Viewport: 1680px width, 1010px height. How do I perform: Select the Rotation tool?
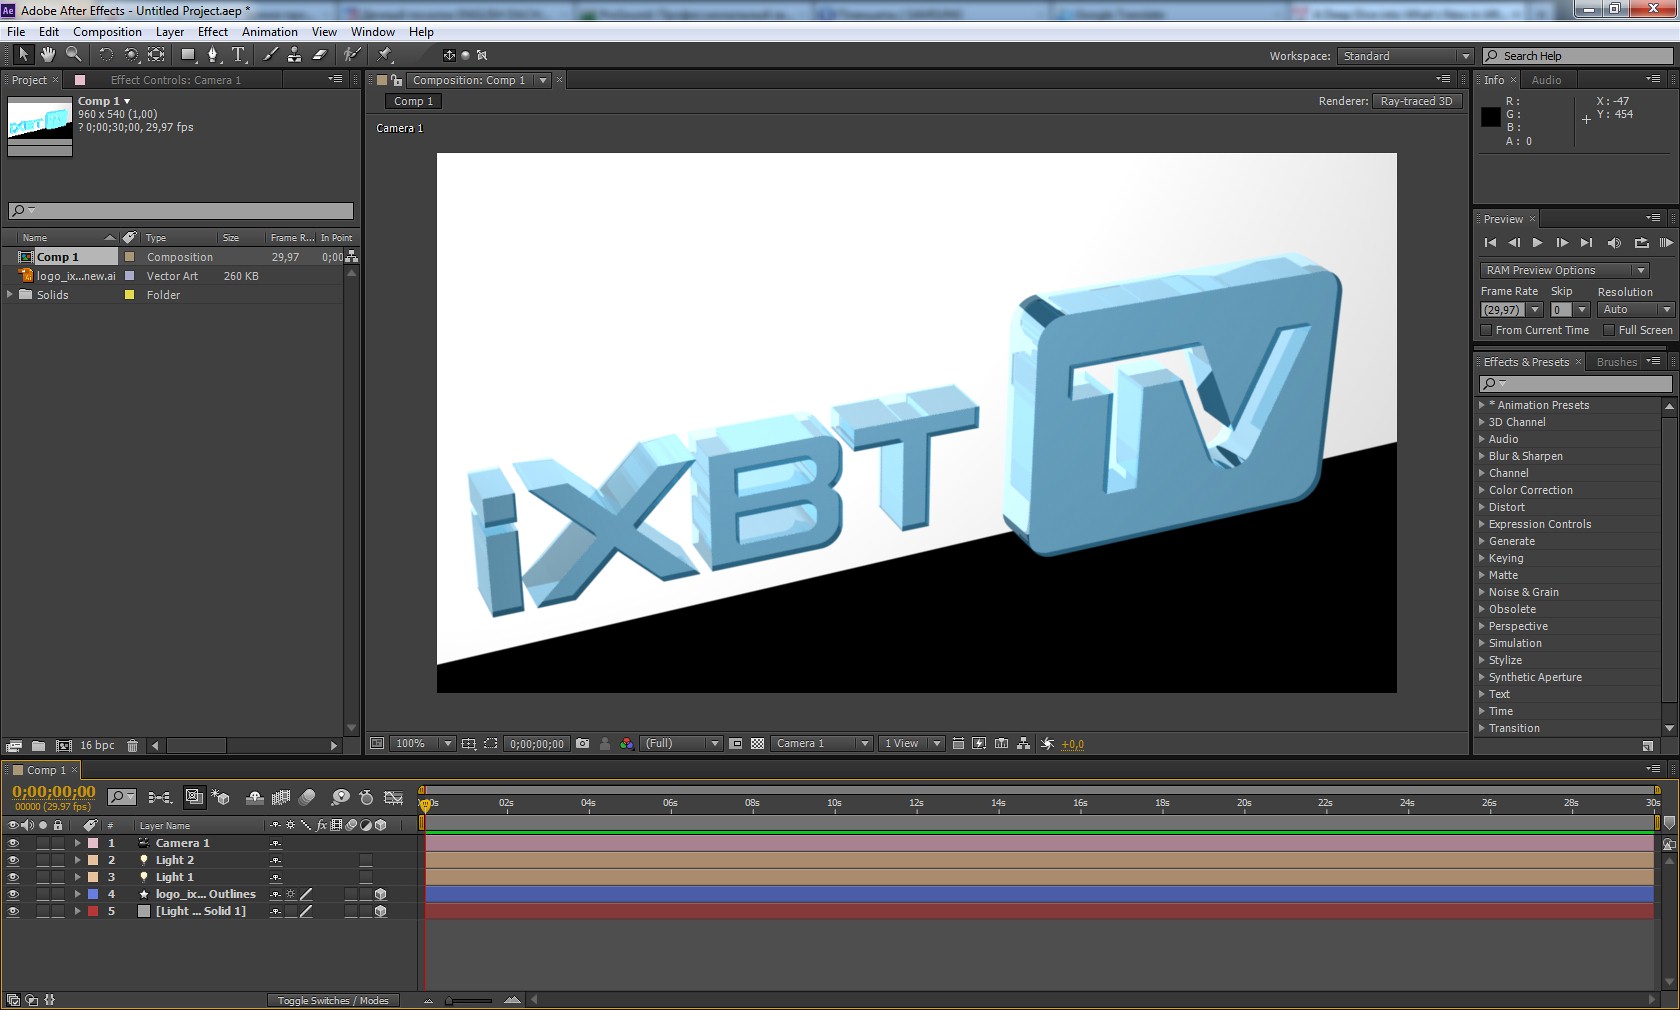click(106, 55)
